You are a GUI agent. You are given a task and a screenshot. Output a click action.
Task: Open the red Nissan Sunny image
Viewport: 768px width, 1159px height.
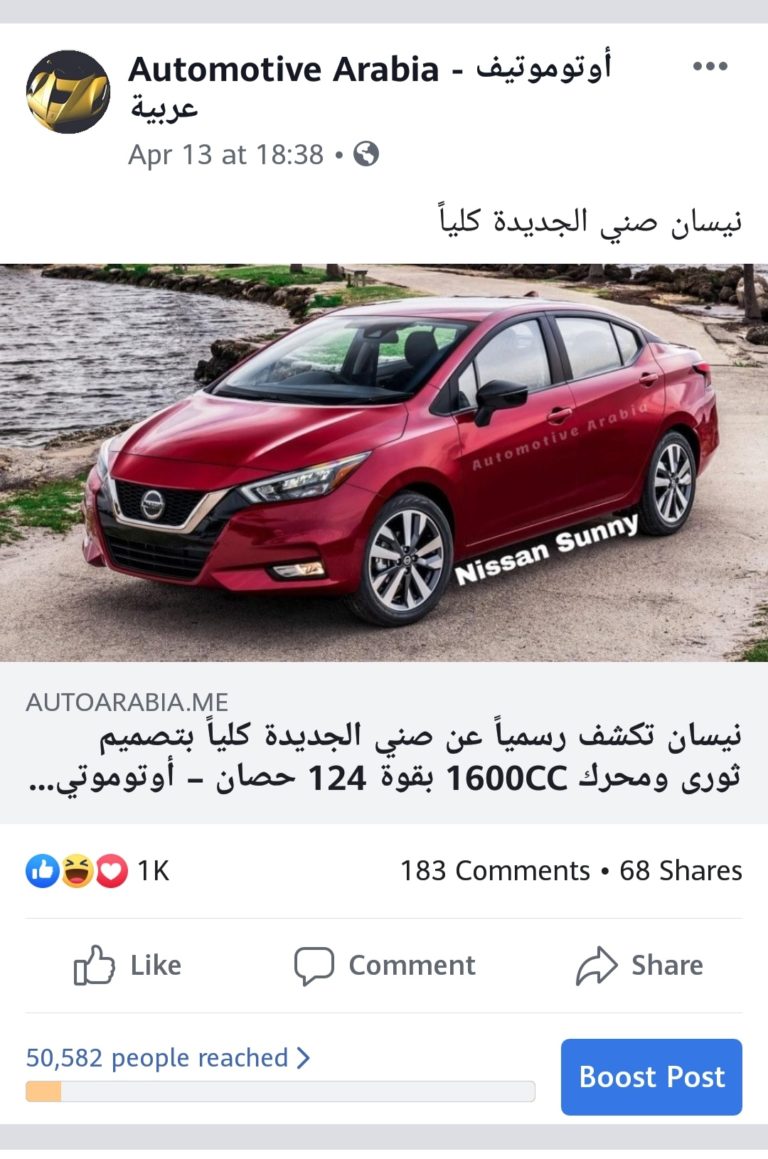(384, 462)
